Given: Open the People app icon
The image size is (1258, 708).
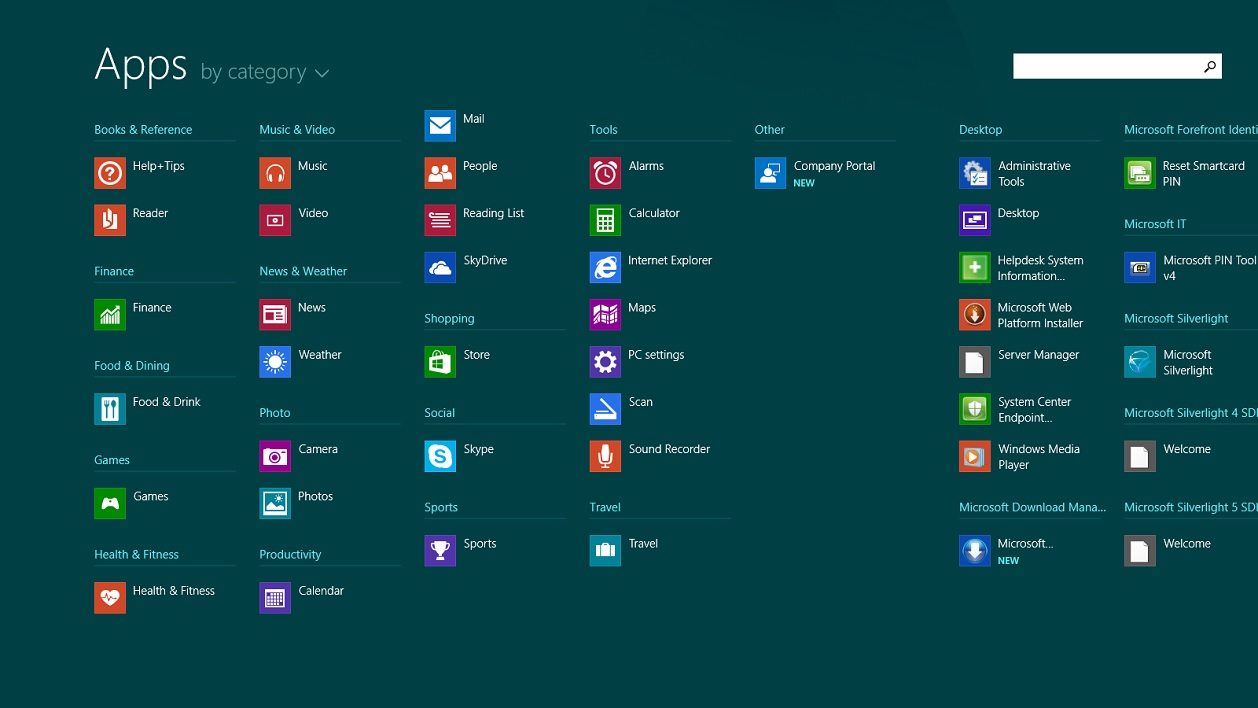Looking at the screenshot, I should coord(440,173).
